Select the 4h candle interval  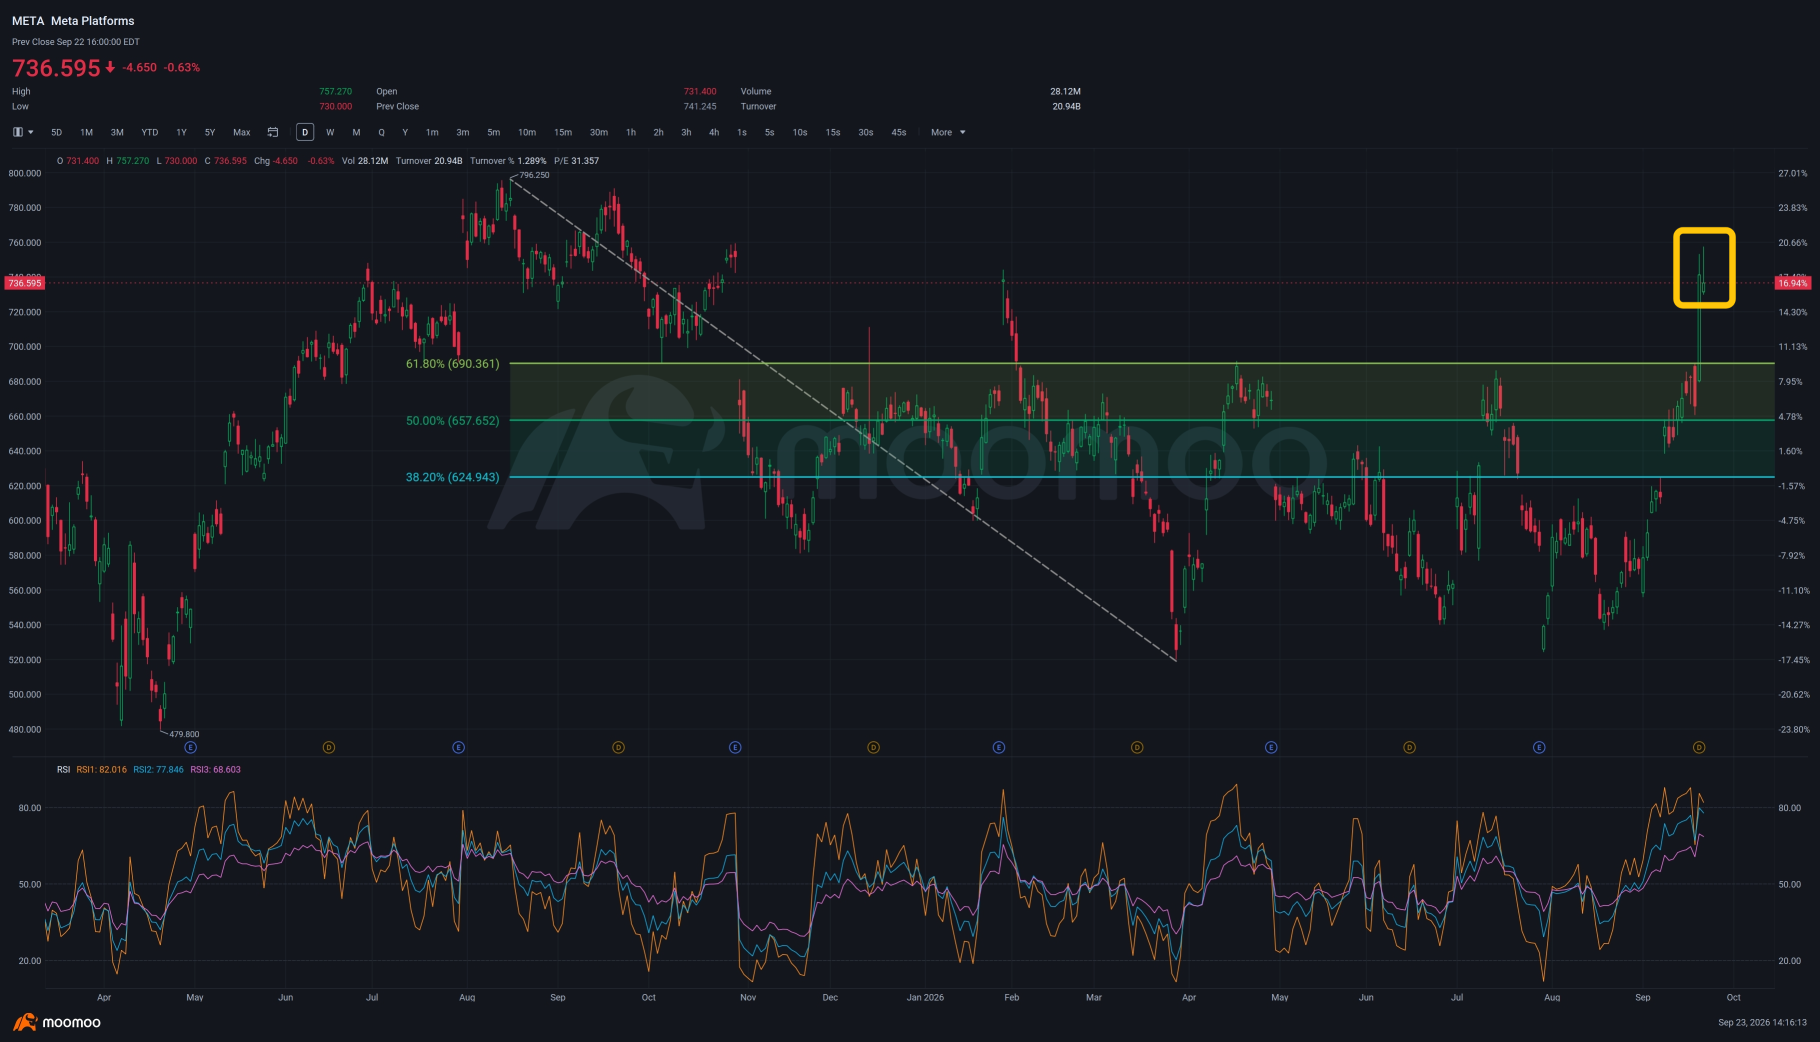pos(714,132)
